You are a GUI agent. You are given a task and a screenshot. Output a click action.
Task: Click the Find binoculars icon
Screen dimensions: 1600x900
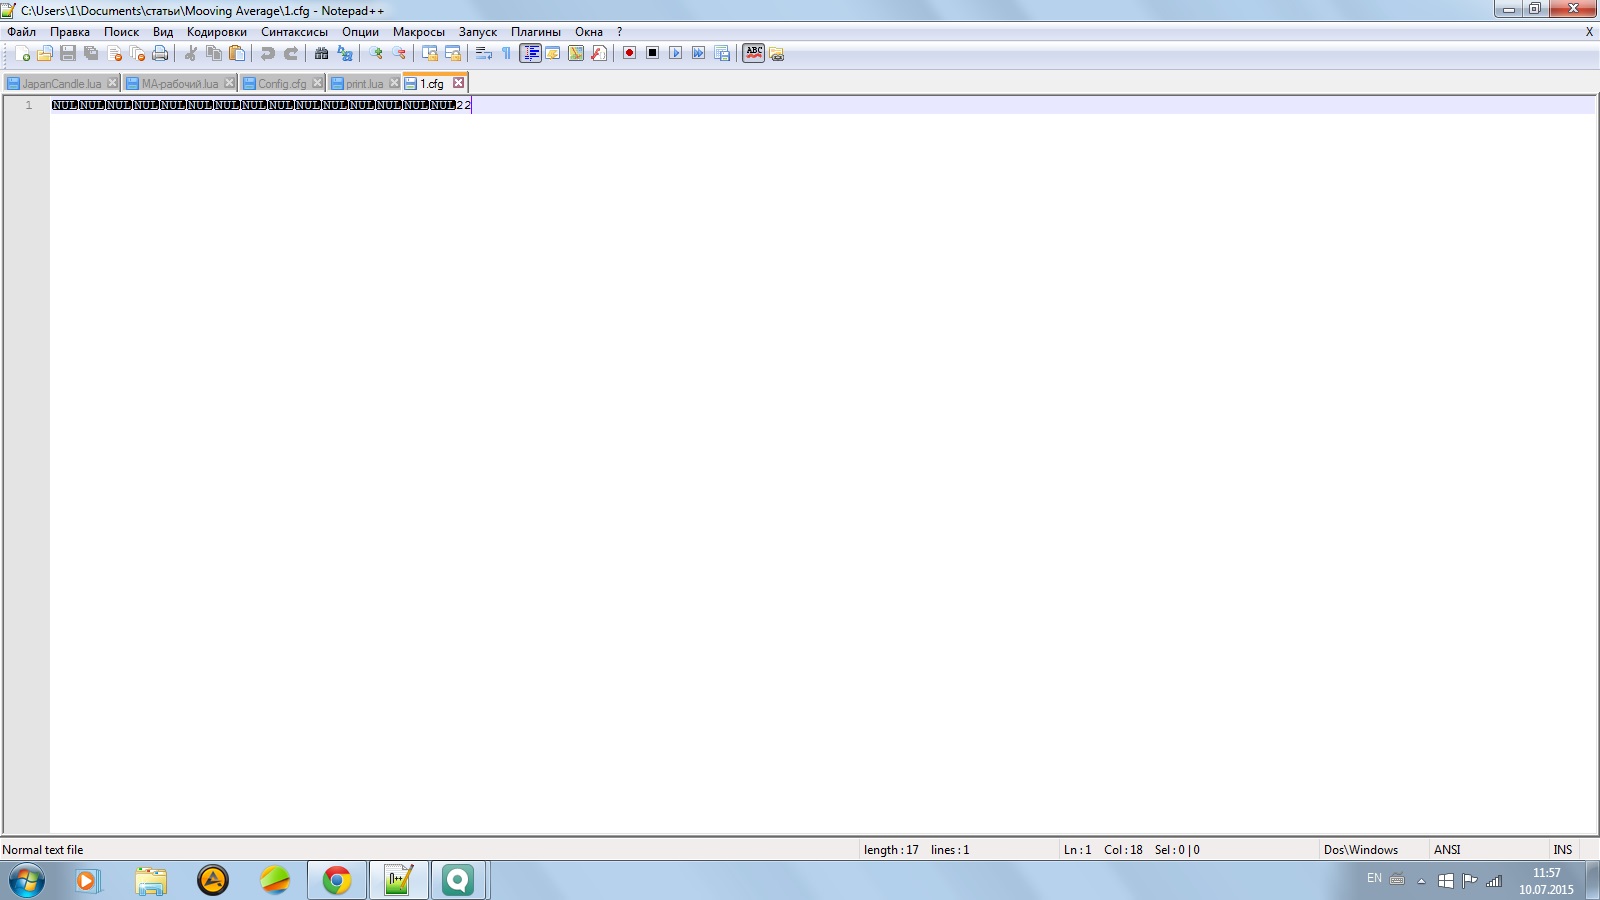click(x=321, y=54)
